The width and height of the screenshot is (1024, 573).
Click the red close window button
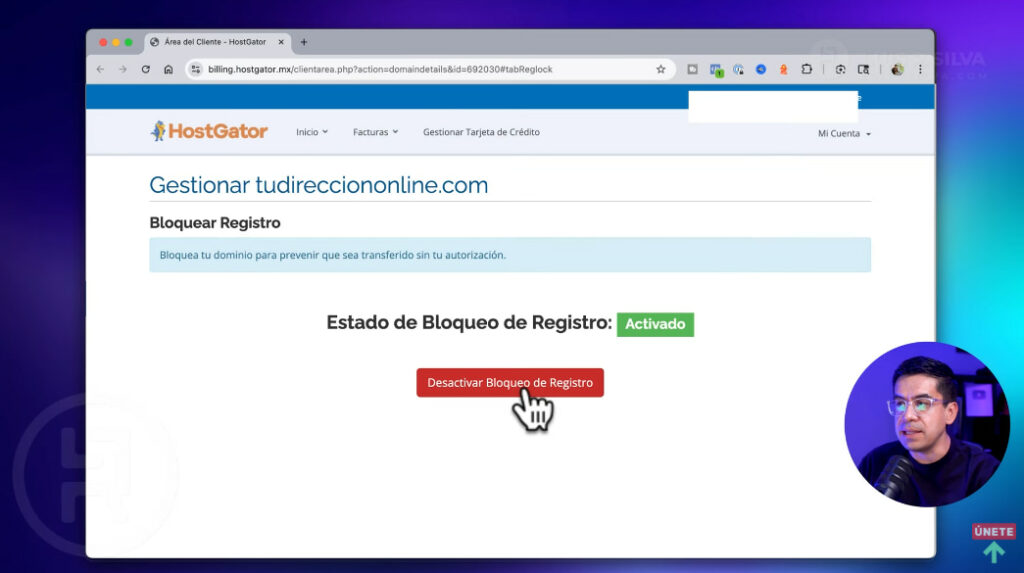pyautogui.click(x=103, y=42)
